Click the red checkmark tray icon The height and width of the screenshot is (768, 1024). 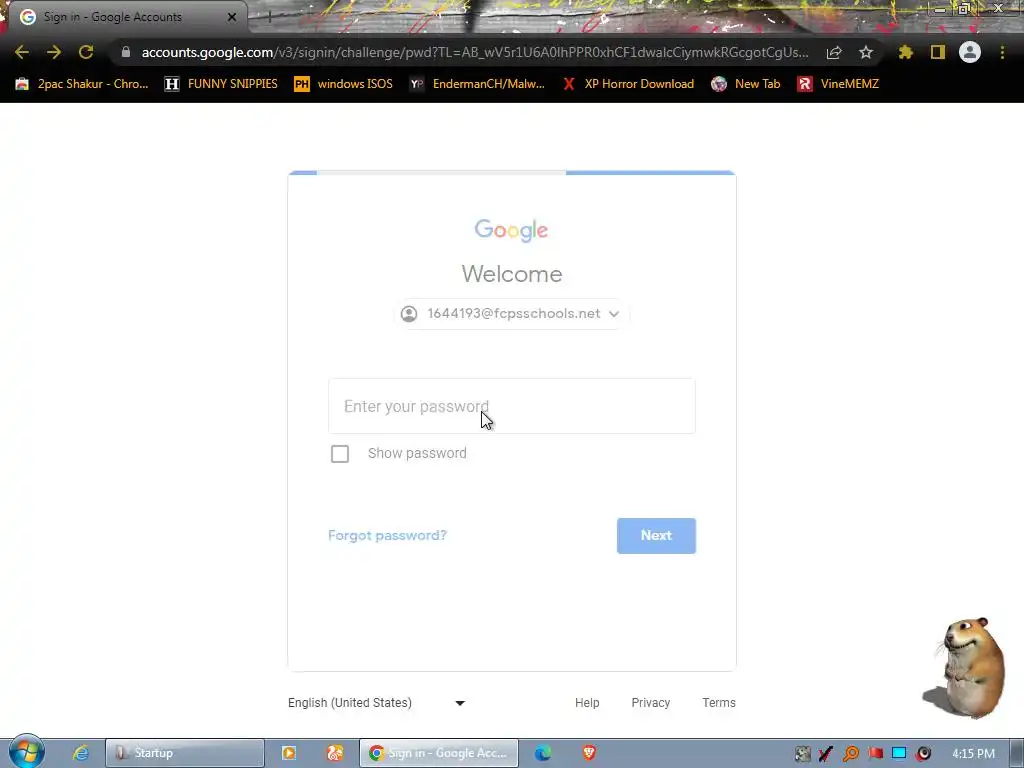[x=825, y=754]
